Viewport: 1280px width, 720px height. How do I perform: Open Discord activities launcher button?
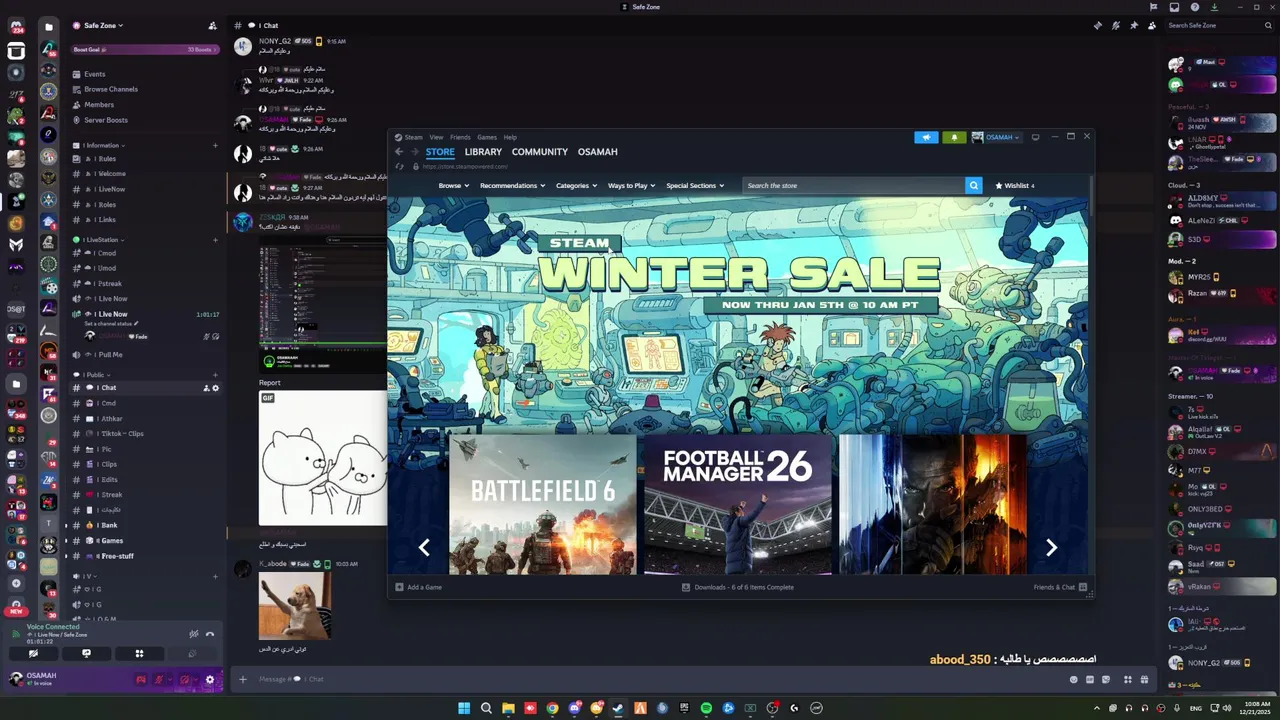139,653
